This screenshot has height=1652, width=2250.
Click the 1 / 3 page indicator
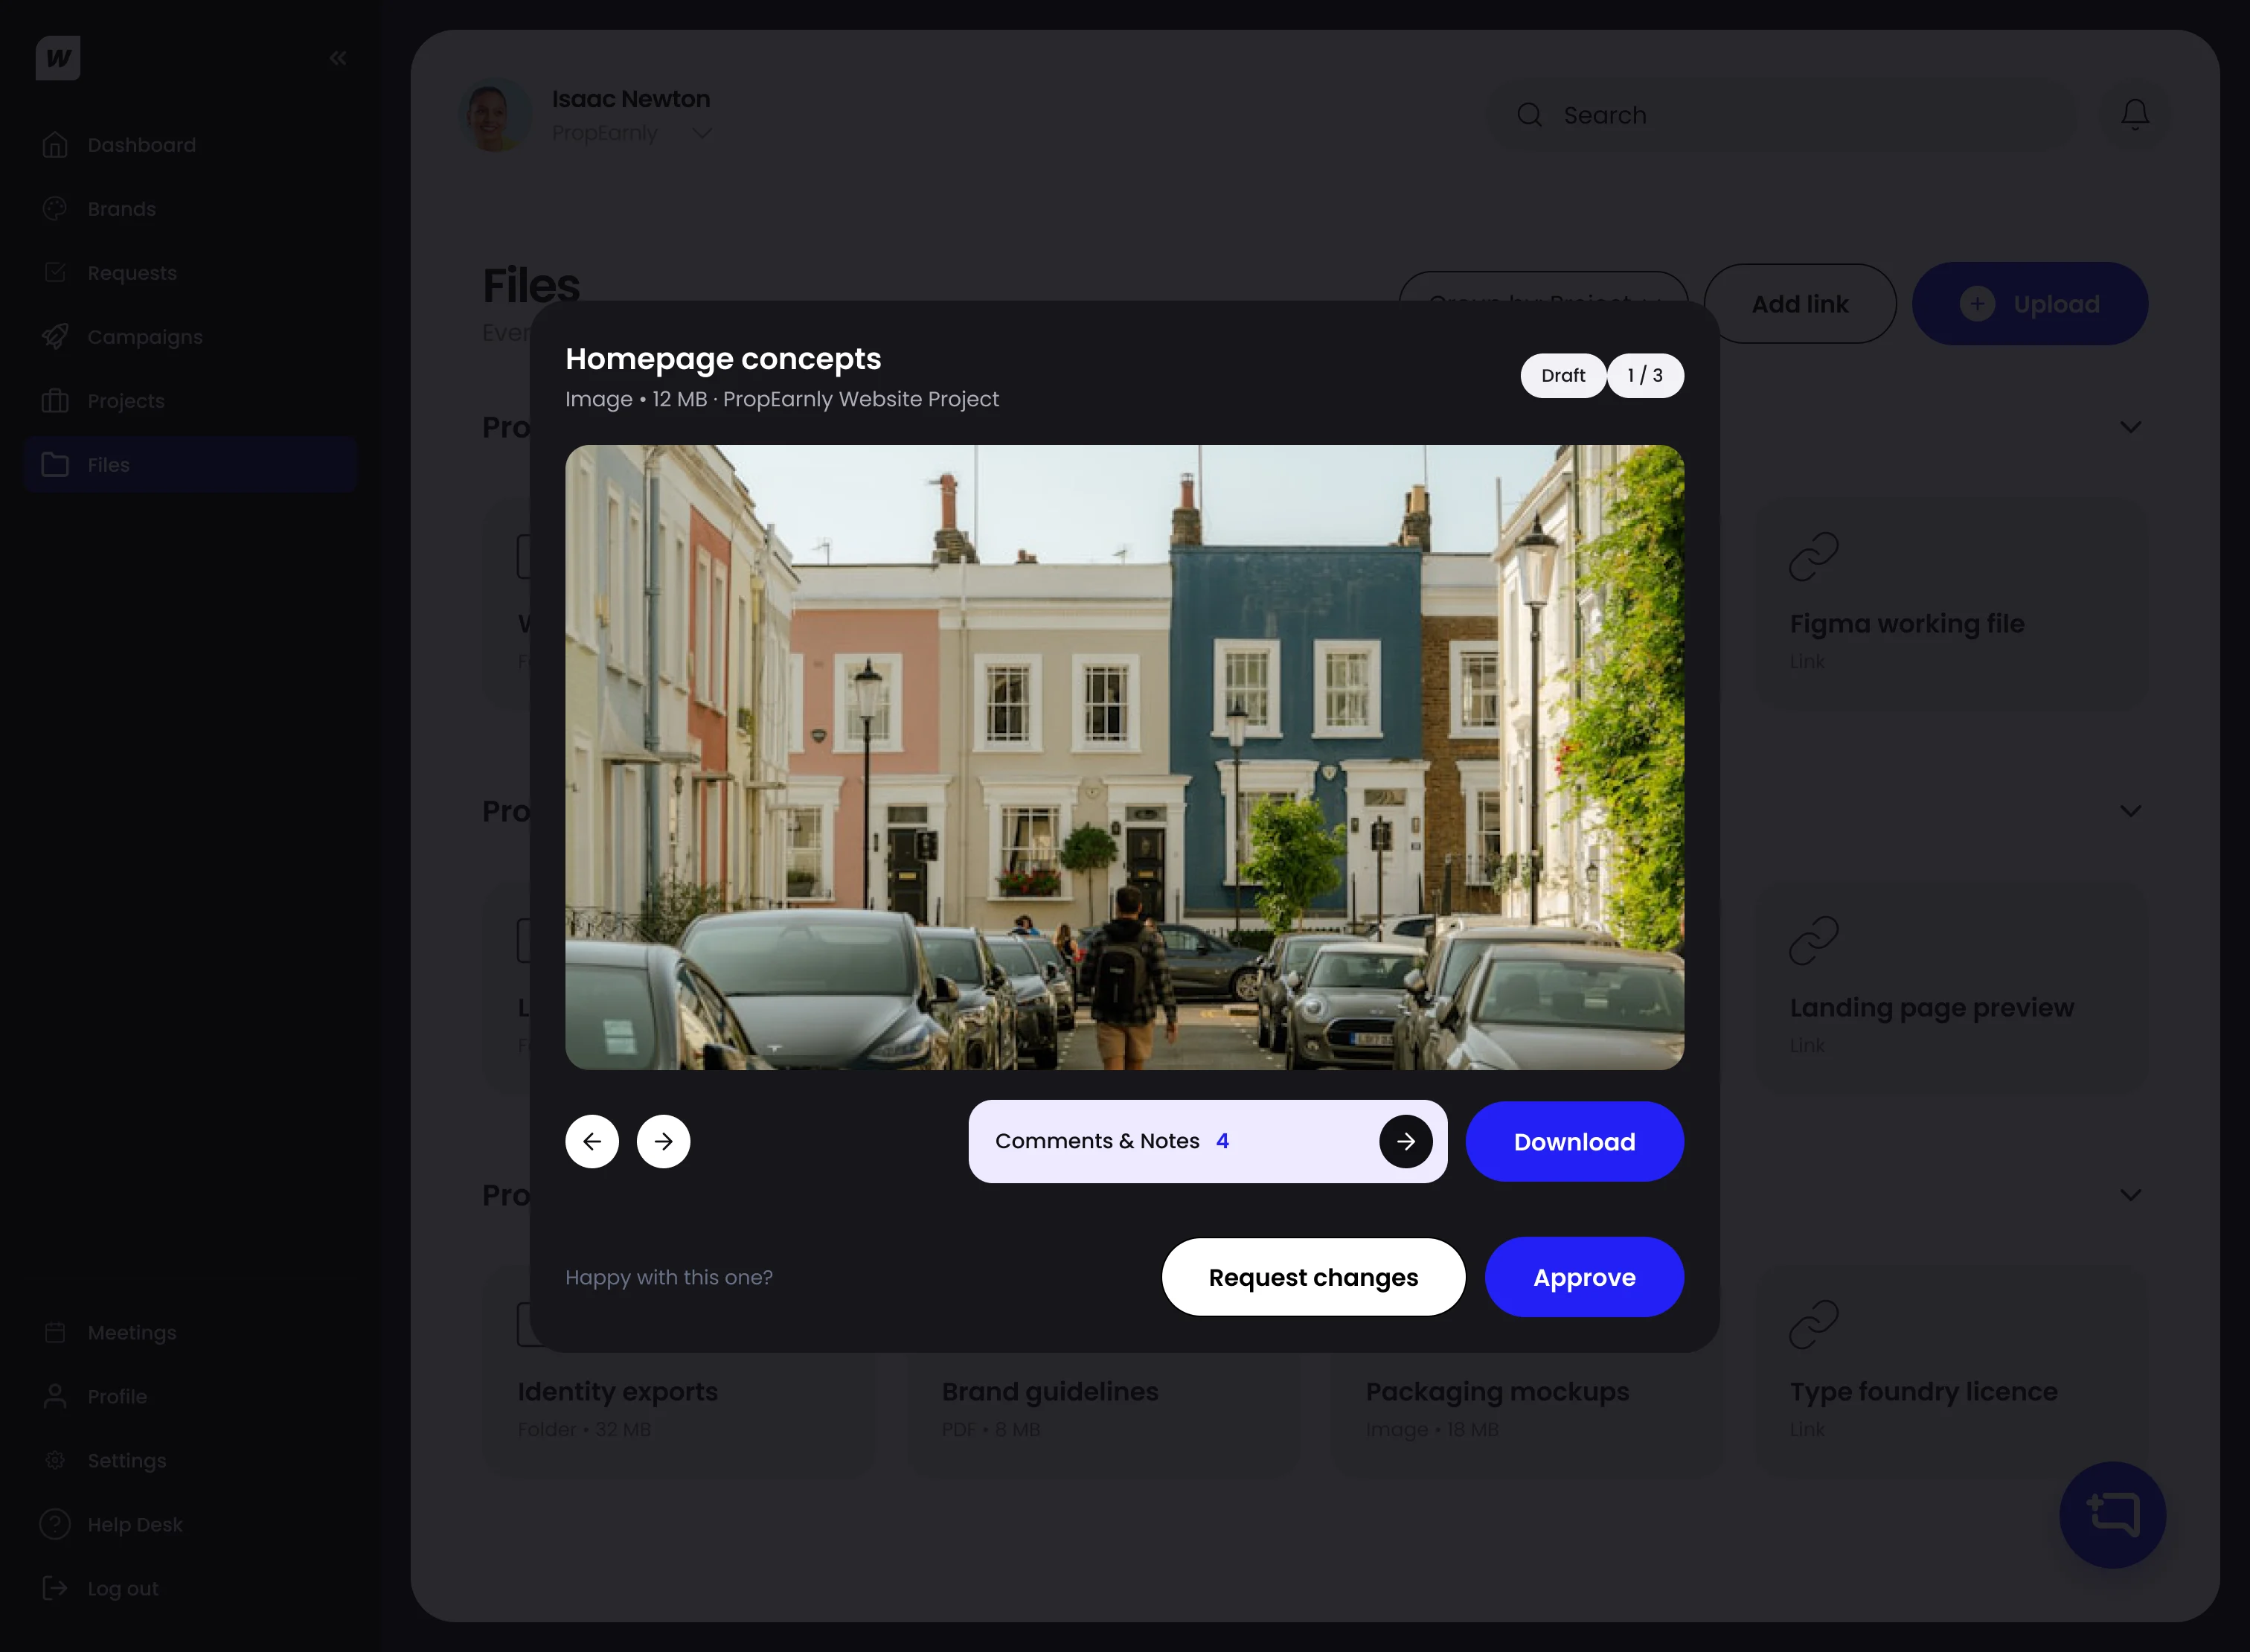point(1644,375)
